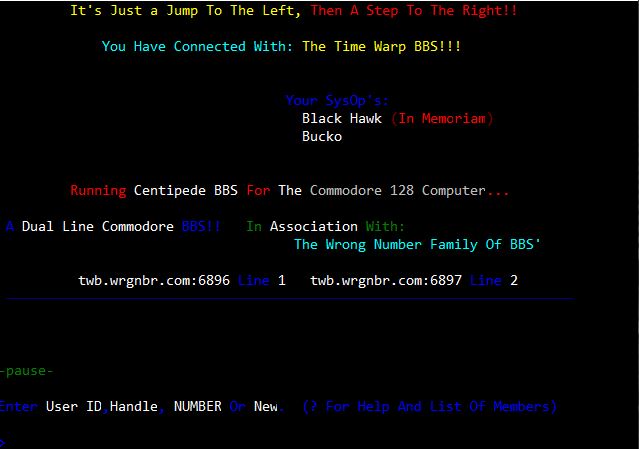Click 'The Time Warp BBS!!!' title
The image size is (639, 449).
381,46
